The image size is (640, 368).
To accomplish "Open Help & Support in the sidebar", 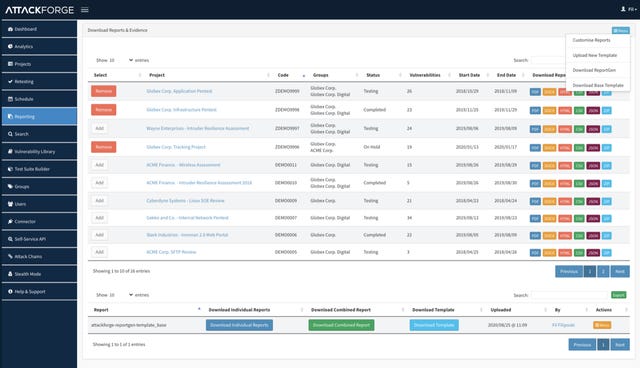I will pos(39,292).
